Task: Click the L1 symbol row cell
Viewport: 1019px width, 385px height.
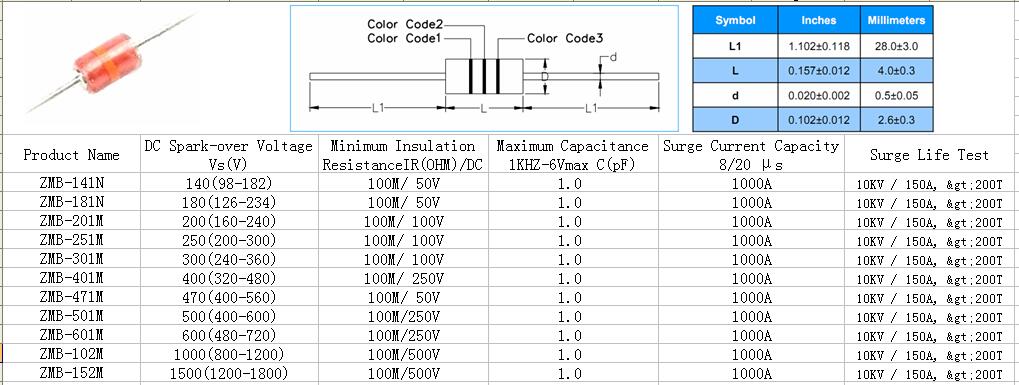Action: [735, 46]
